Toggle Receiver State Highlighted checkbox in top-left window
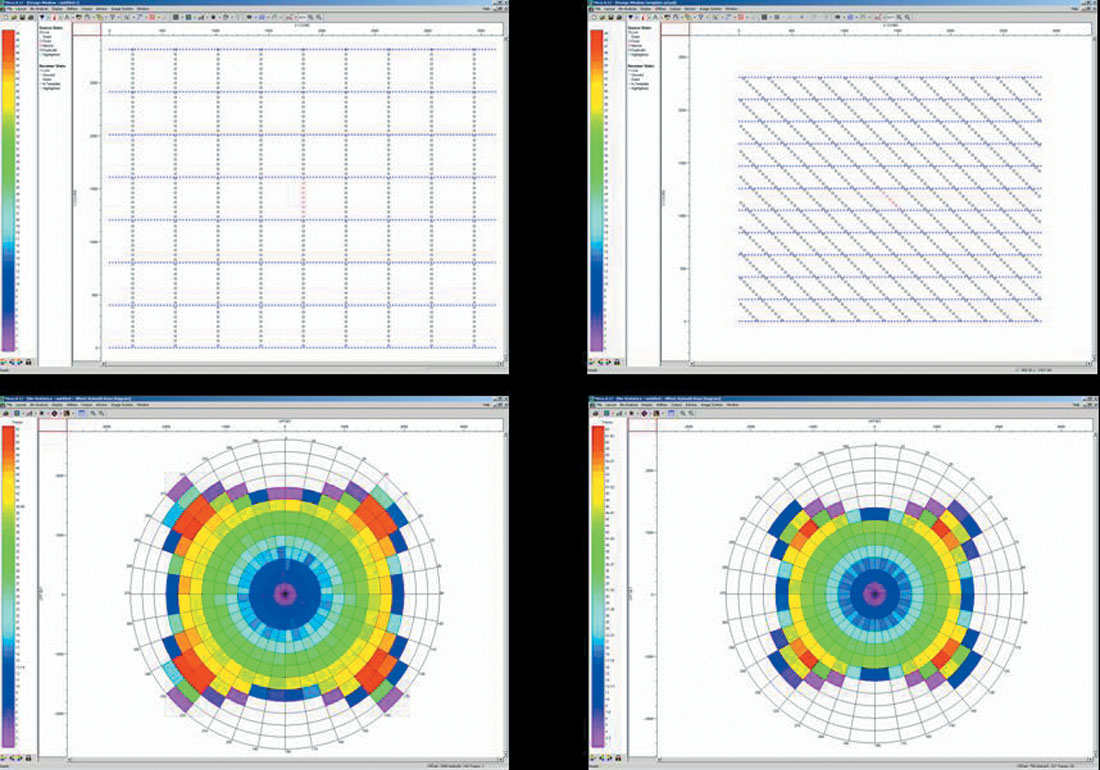The width and height of the screenshot is (1100, 770). (41, 88)
